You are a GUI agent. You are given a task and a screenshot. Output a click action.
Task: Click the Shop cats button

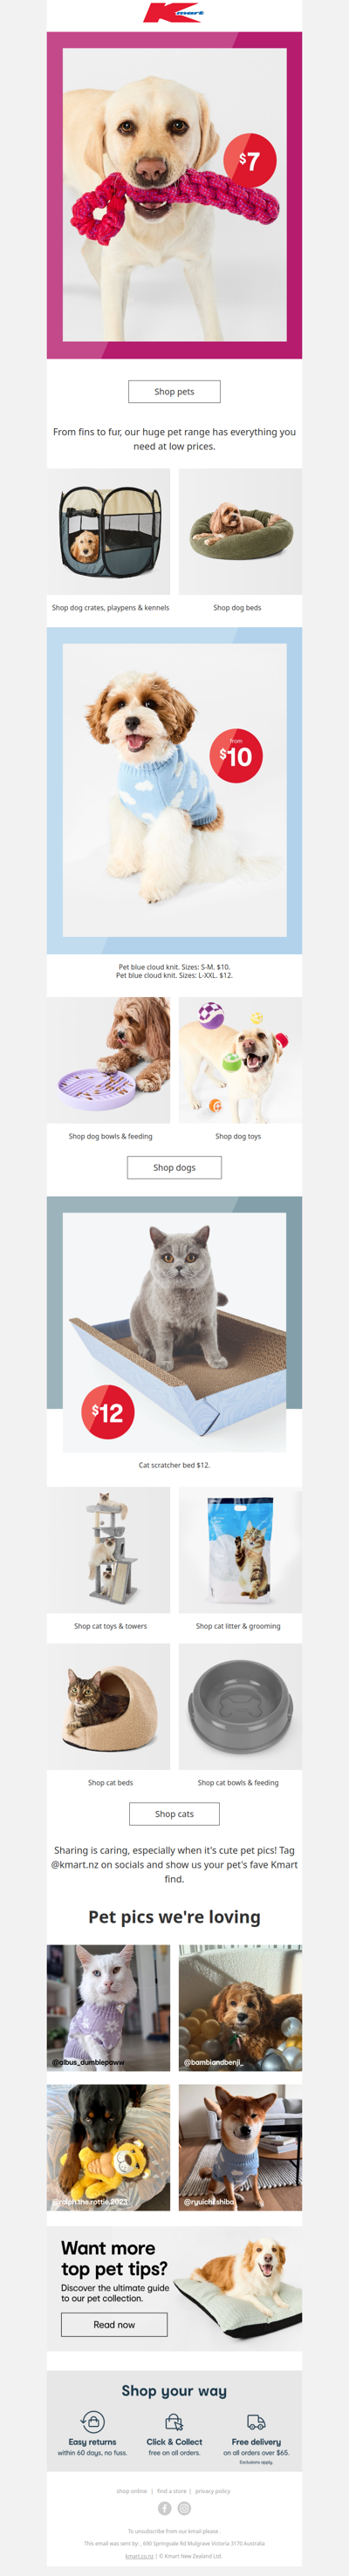point(174,1813)
